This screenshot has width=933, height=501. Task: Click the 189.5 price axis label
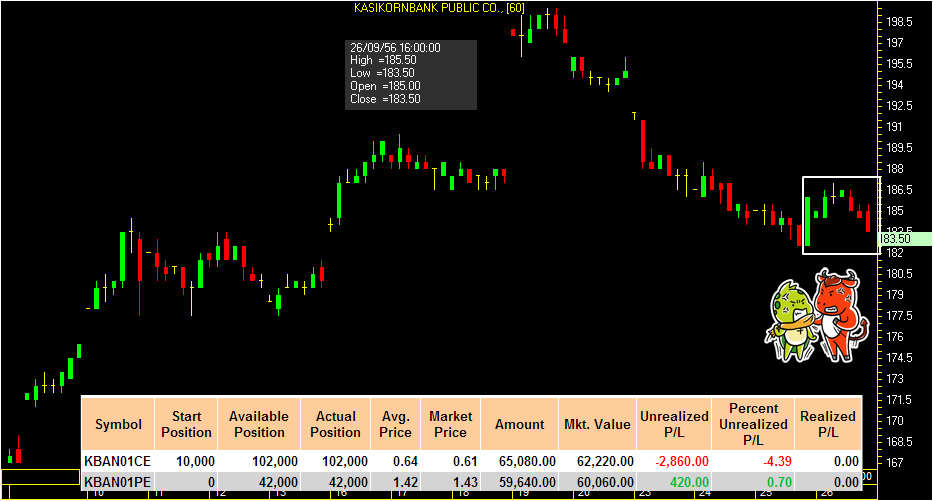pos(899,148)
